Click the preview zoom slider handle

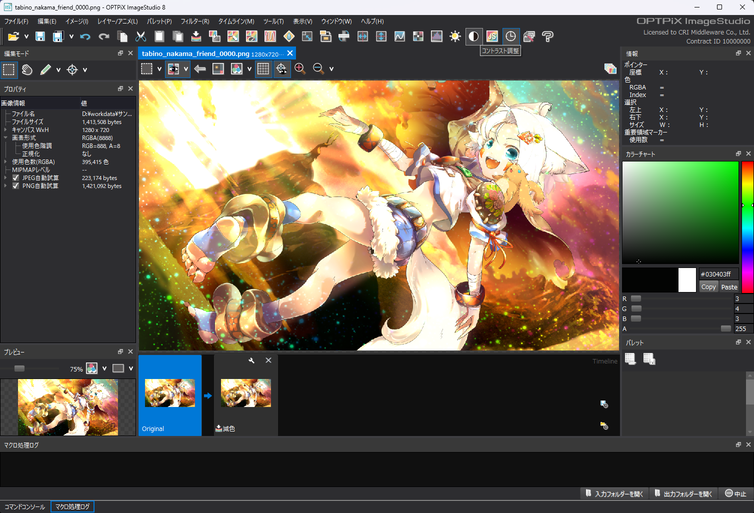click(x=19, y=368)
